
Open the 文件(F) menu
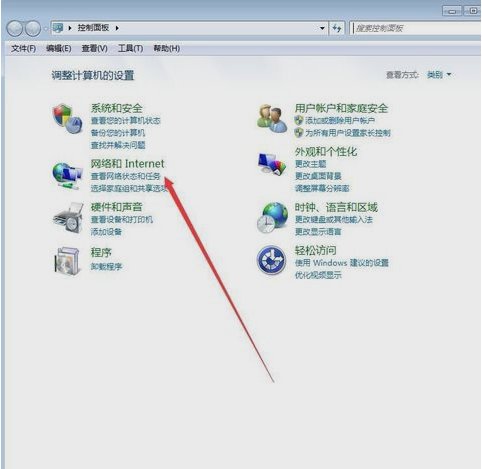23,49
